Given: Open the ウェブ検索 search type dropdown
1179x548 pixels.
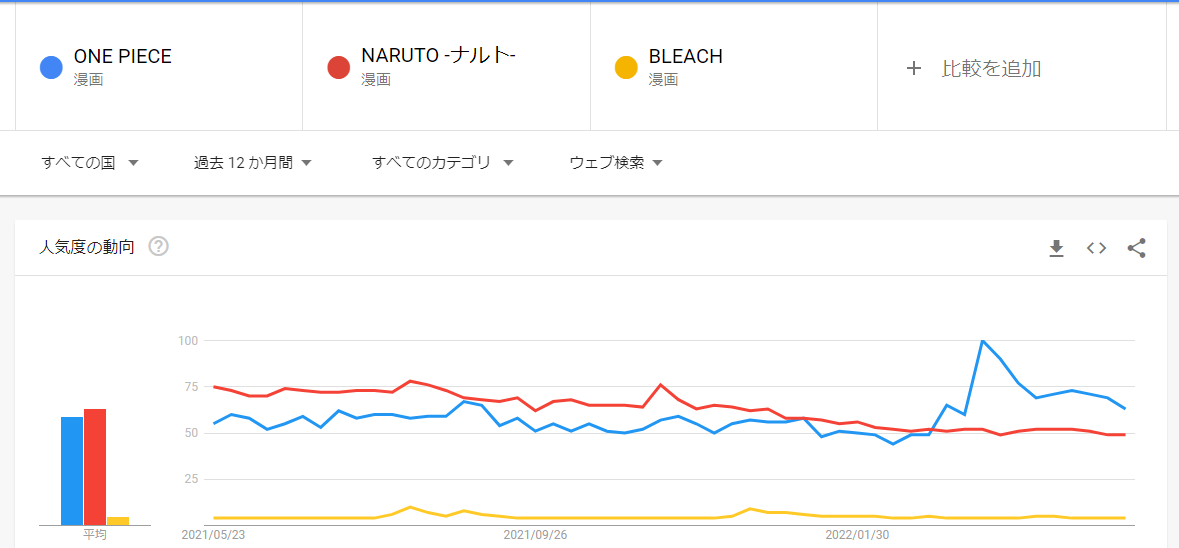Looking at the screenshot, I should (x=616, y=162).
